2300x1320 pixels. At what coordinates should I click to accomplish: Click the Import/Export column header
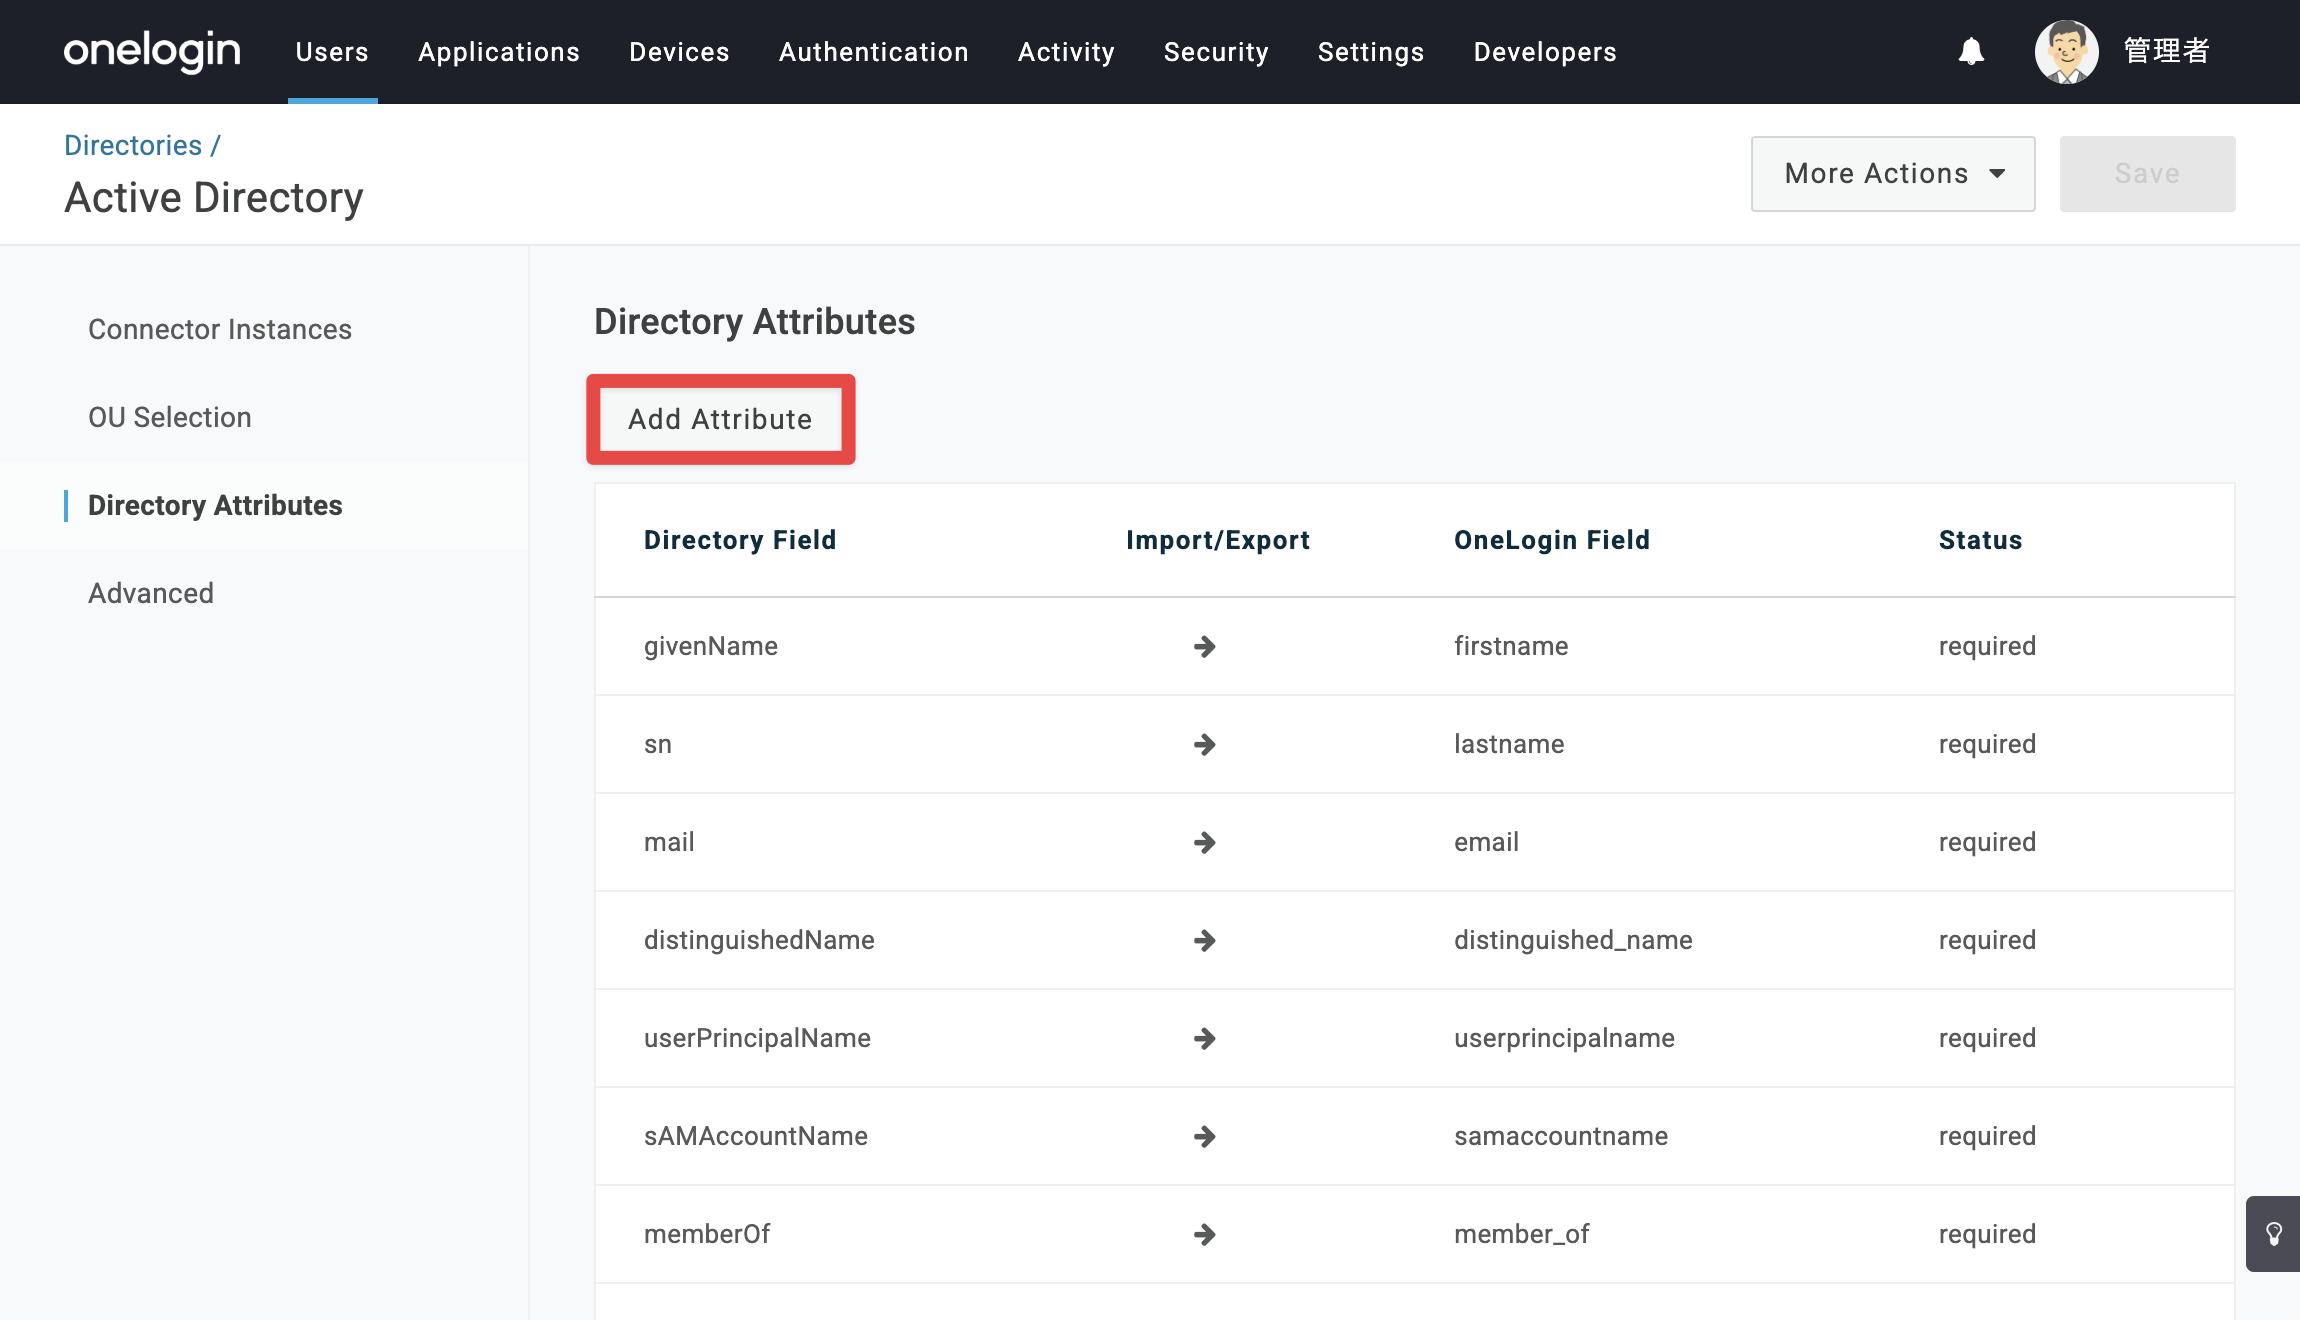click(1218, 541)
